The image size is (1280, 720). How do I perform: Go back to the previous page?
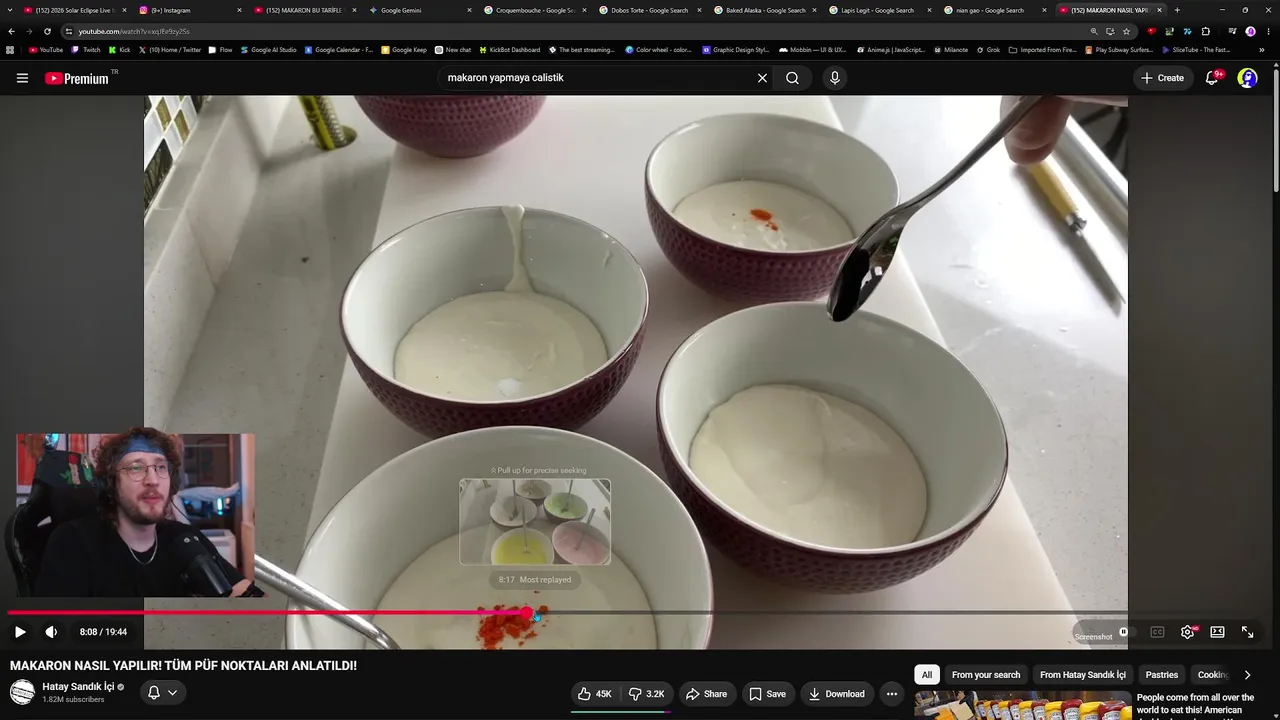point(11,31)
